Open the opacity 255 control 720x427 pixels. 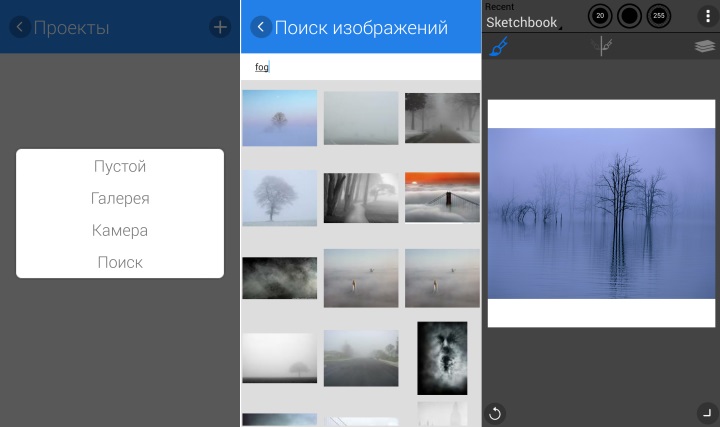coord(658,16)
